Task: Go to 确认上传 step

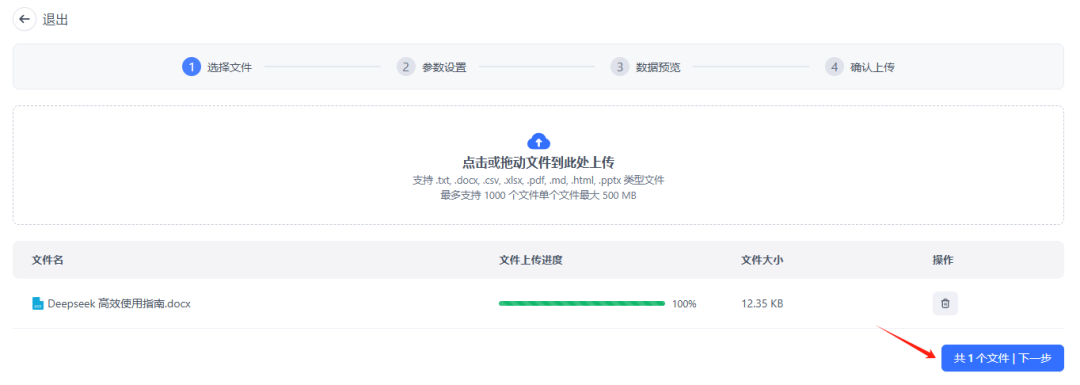Action: click(873, 67)
